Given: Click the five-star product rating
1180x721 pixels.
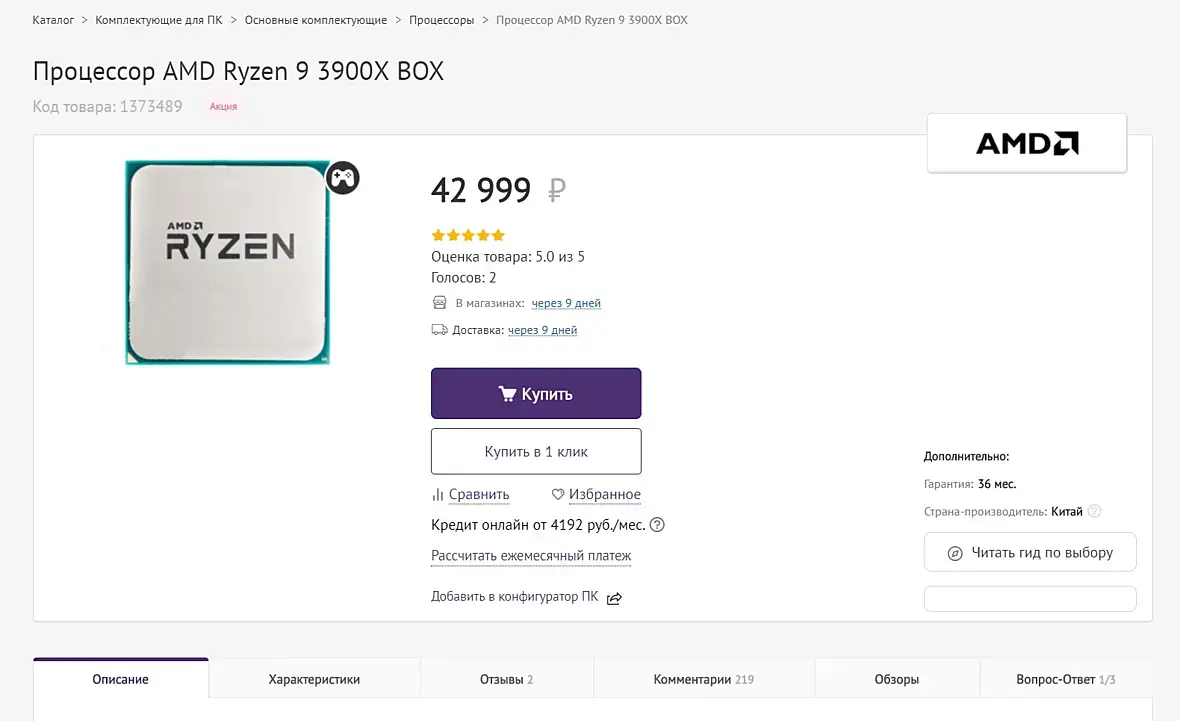Looking at the screenshot, I should 468,236.
